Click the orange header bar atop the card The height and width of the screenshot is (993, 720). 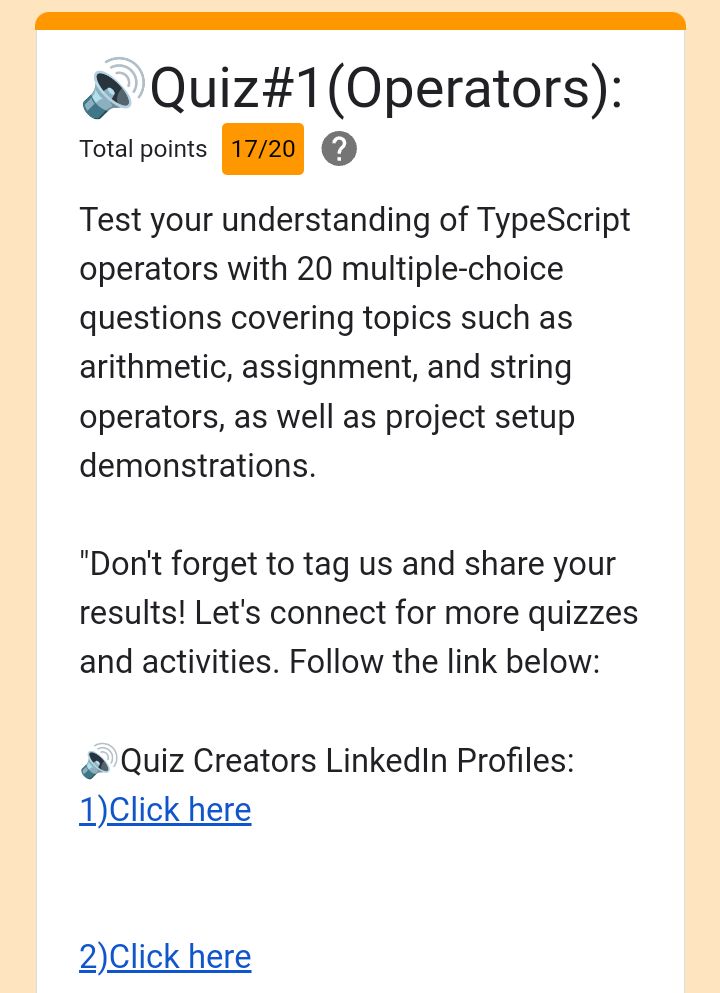[360, 21]
